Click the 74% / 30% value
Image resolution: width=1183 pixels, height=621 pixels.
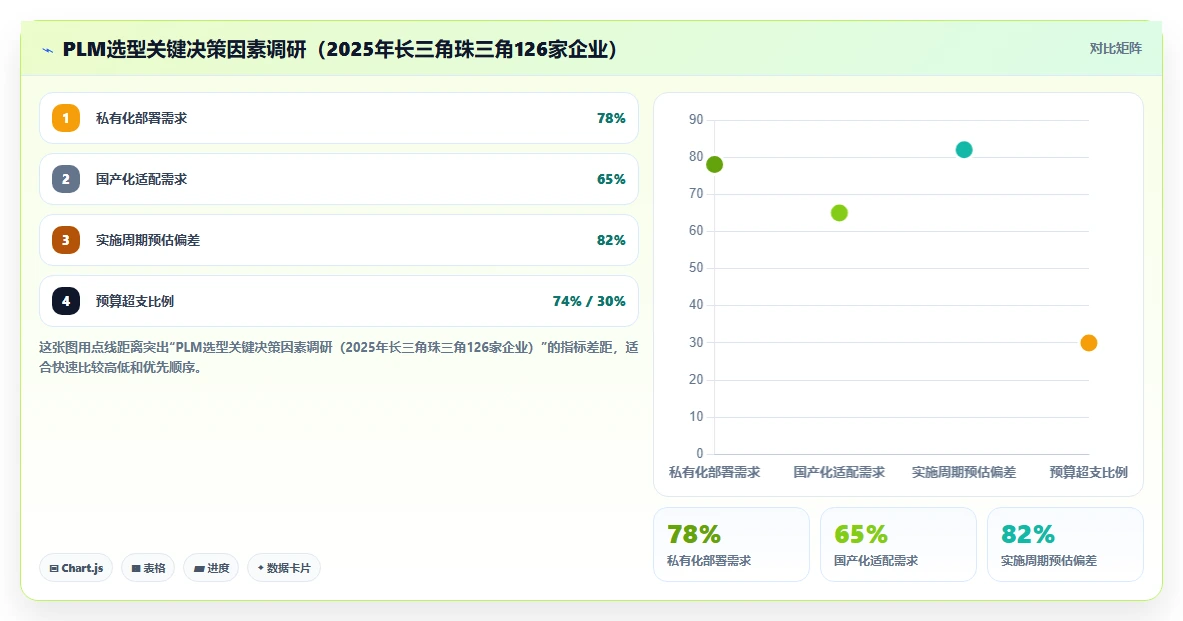589,301
